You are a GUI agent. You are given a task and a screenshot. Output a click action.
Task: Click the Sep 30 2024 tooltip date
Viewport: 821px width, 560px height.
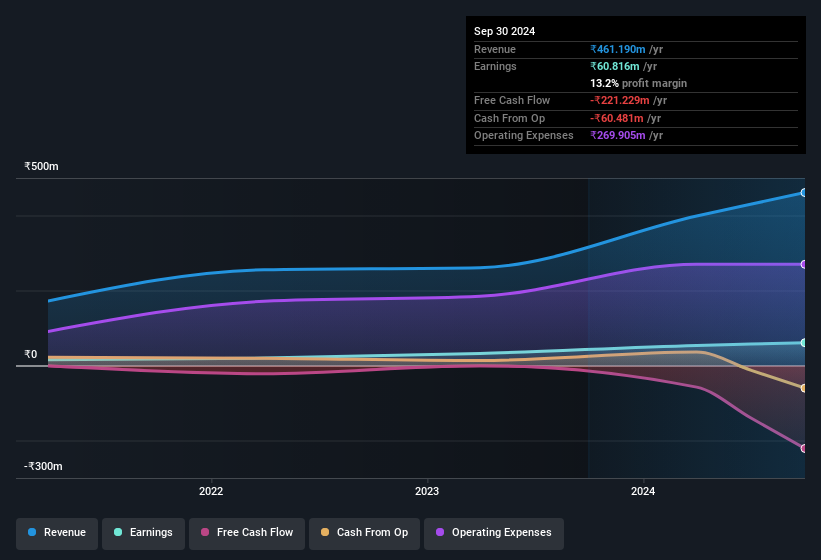coord(505,31)
